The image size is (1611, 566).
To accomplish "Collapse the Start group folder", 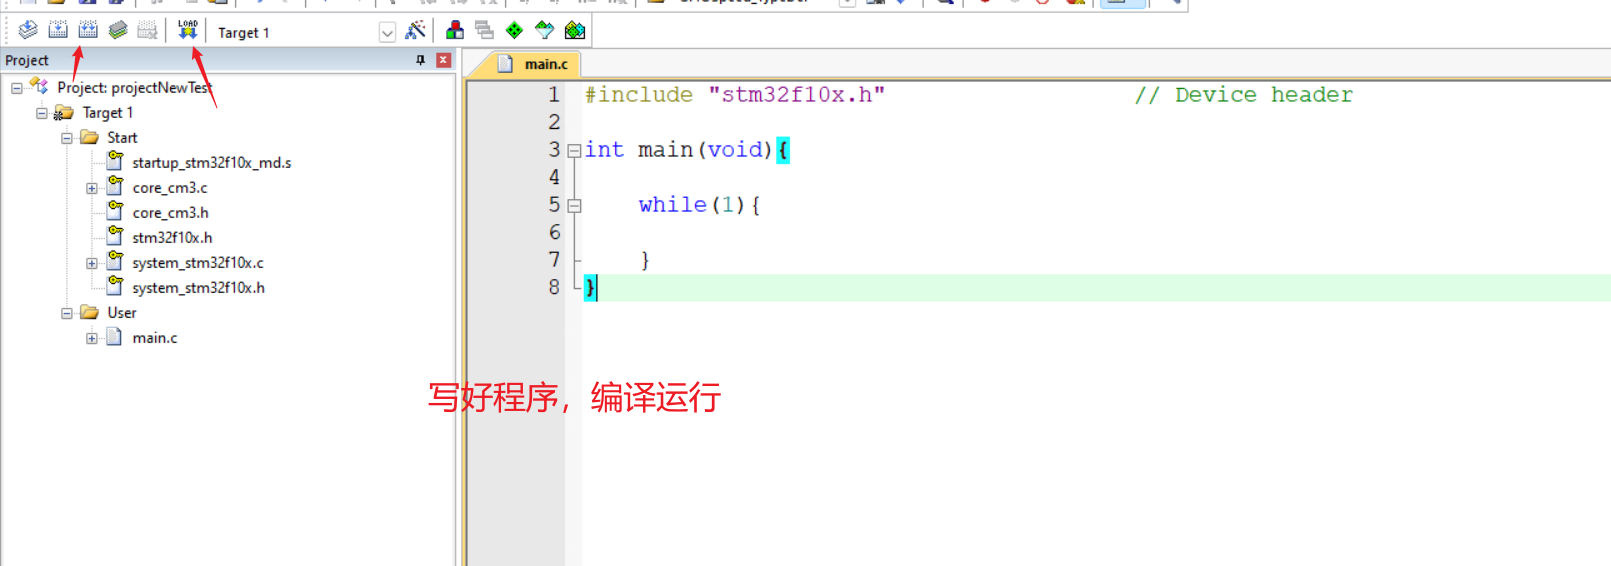I will pyautogui.click(x=67, y=138).
